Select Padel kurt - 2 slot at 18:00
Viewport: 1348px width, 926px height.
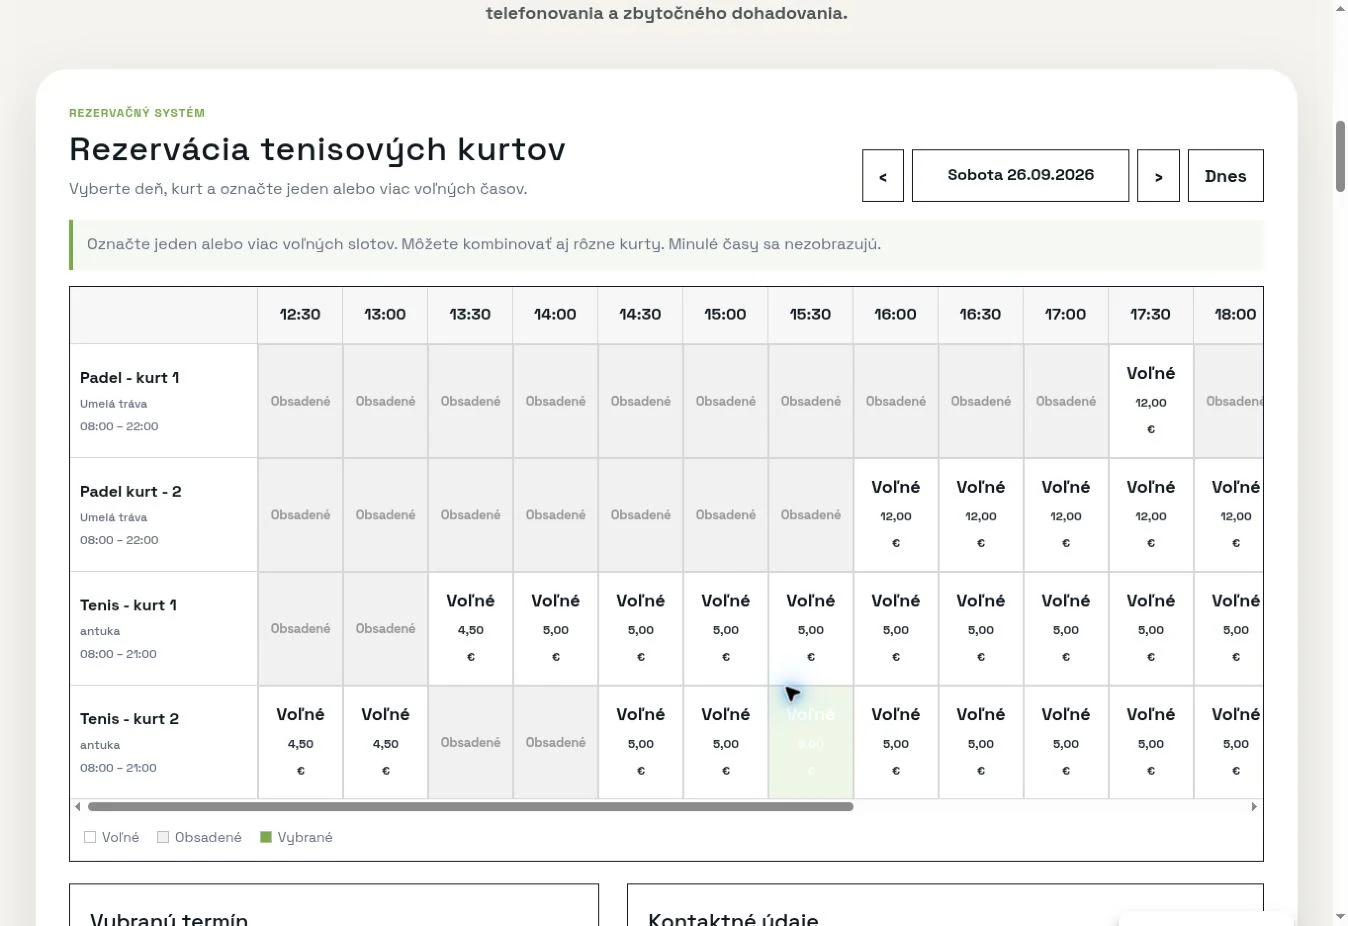[1229, 515]
